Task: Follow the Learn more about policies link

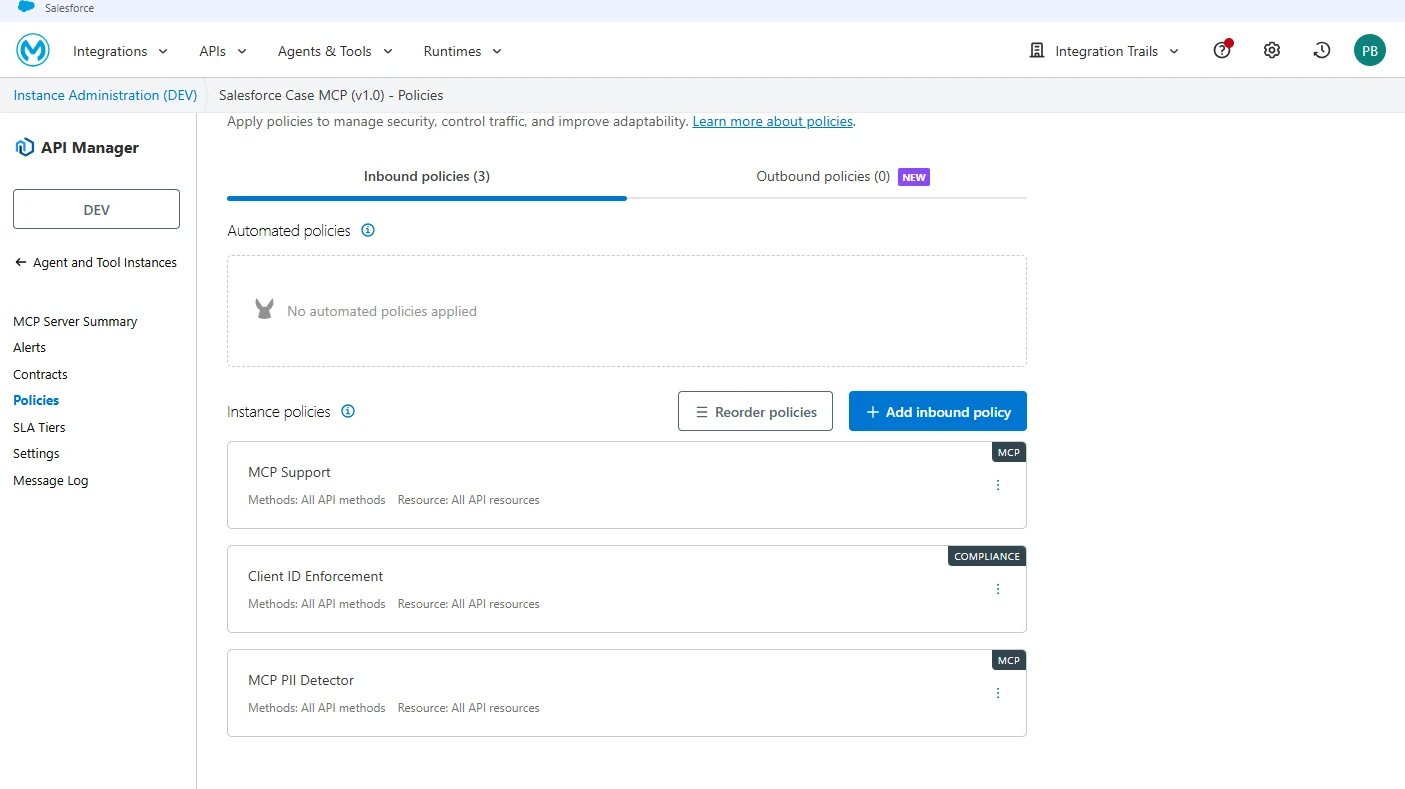Action: point(773,121)
